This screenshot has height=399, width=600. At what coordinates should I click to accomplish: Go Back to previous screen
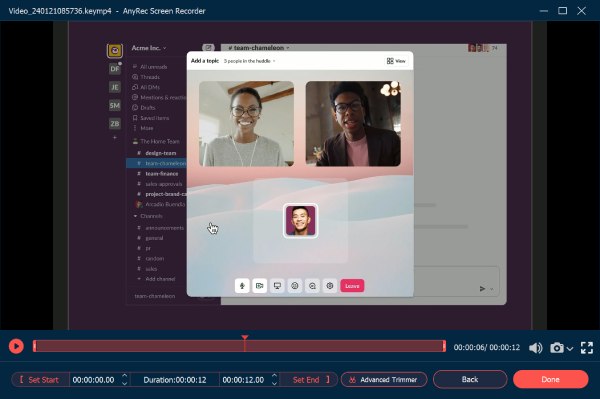470,379
